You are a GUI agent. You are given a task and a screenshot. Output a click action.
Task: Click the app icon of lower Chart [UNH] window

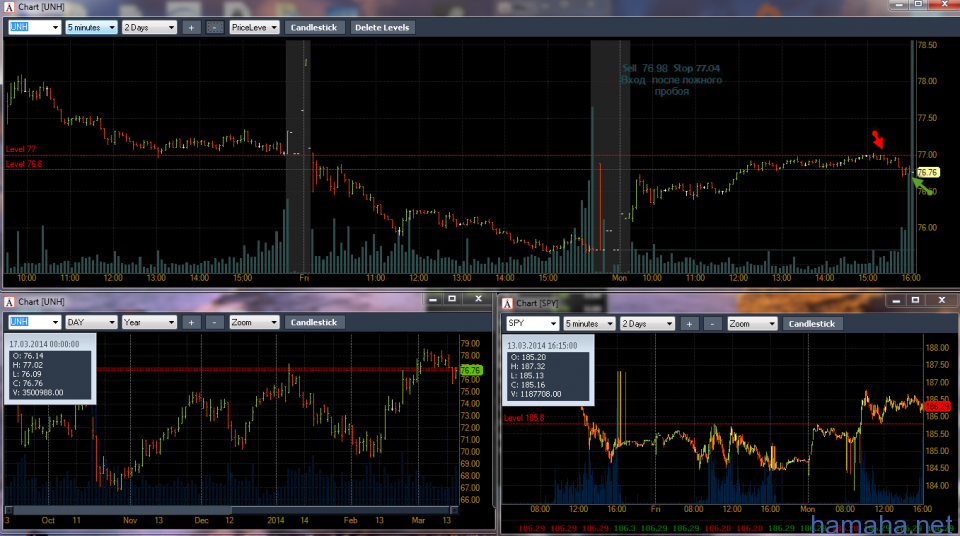click(x=9, y=301)
